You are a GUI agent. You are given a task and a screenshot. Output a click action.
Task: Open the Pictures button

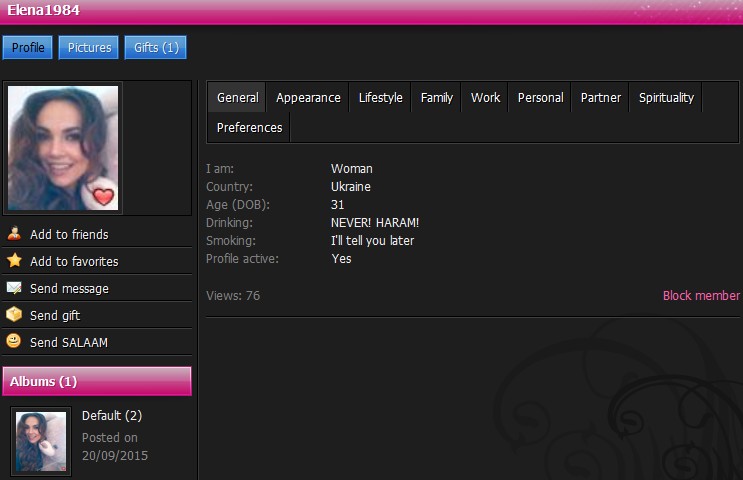(x=89, y=47)
